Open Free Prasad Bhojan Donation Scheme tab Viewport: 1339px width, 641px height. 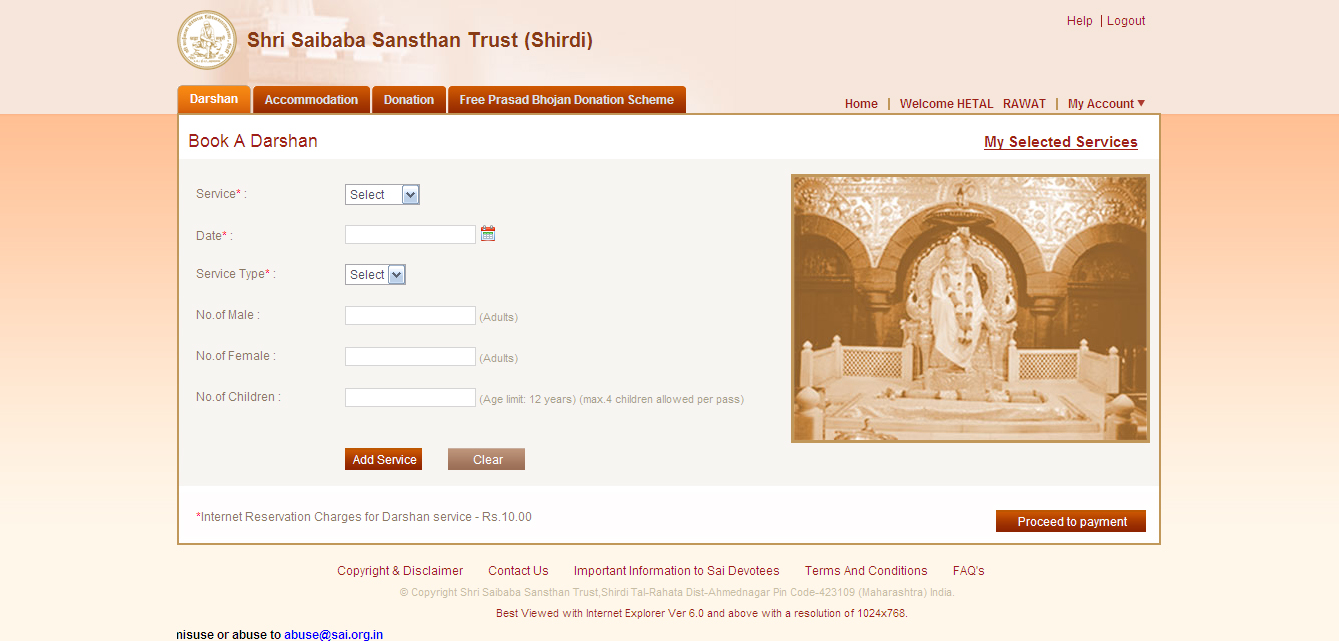(x=567, y=100)
